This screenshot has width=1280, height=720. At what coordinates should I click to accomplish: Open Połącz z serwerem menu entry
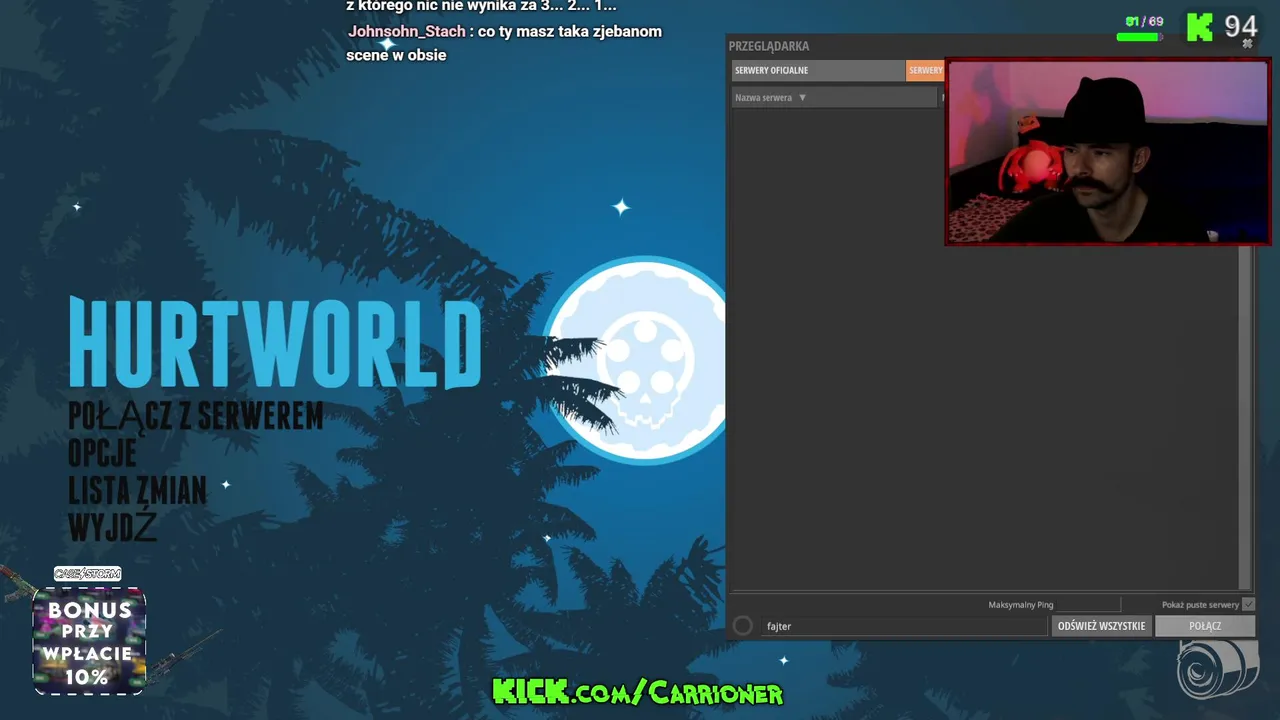pyautogui.click(x=196, y=416)
